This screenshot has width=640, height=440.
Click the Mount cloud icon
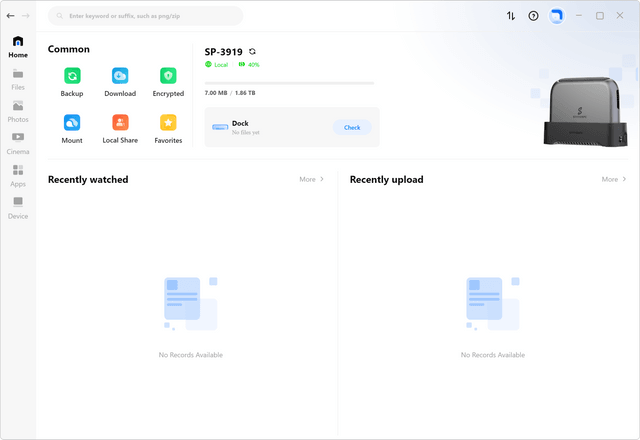tap(72, 122)
